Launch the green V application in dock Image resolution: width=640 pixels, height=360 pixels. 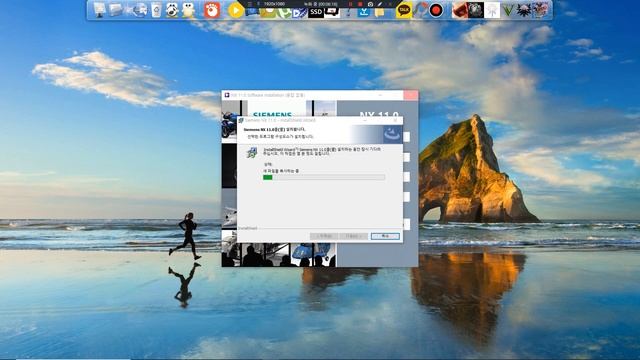pyautogui.click(x=508, y=10)
